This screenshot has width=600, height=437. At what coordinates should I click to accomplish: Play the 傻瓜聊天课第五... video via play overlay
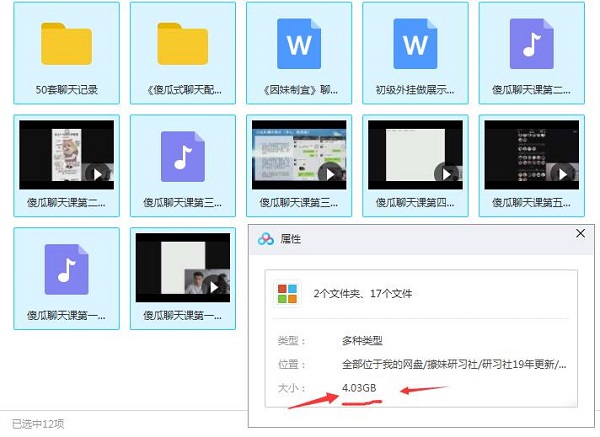[561, 175]
